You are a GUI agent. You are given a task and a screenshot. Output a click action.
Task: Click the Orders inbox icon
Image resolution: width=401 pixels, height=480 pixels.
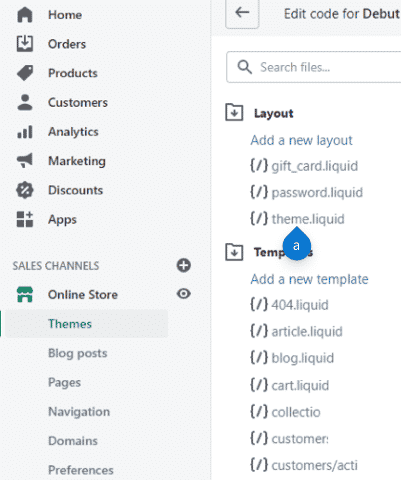[25, 44]
